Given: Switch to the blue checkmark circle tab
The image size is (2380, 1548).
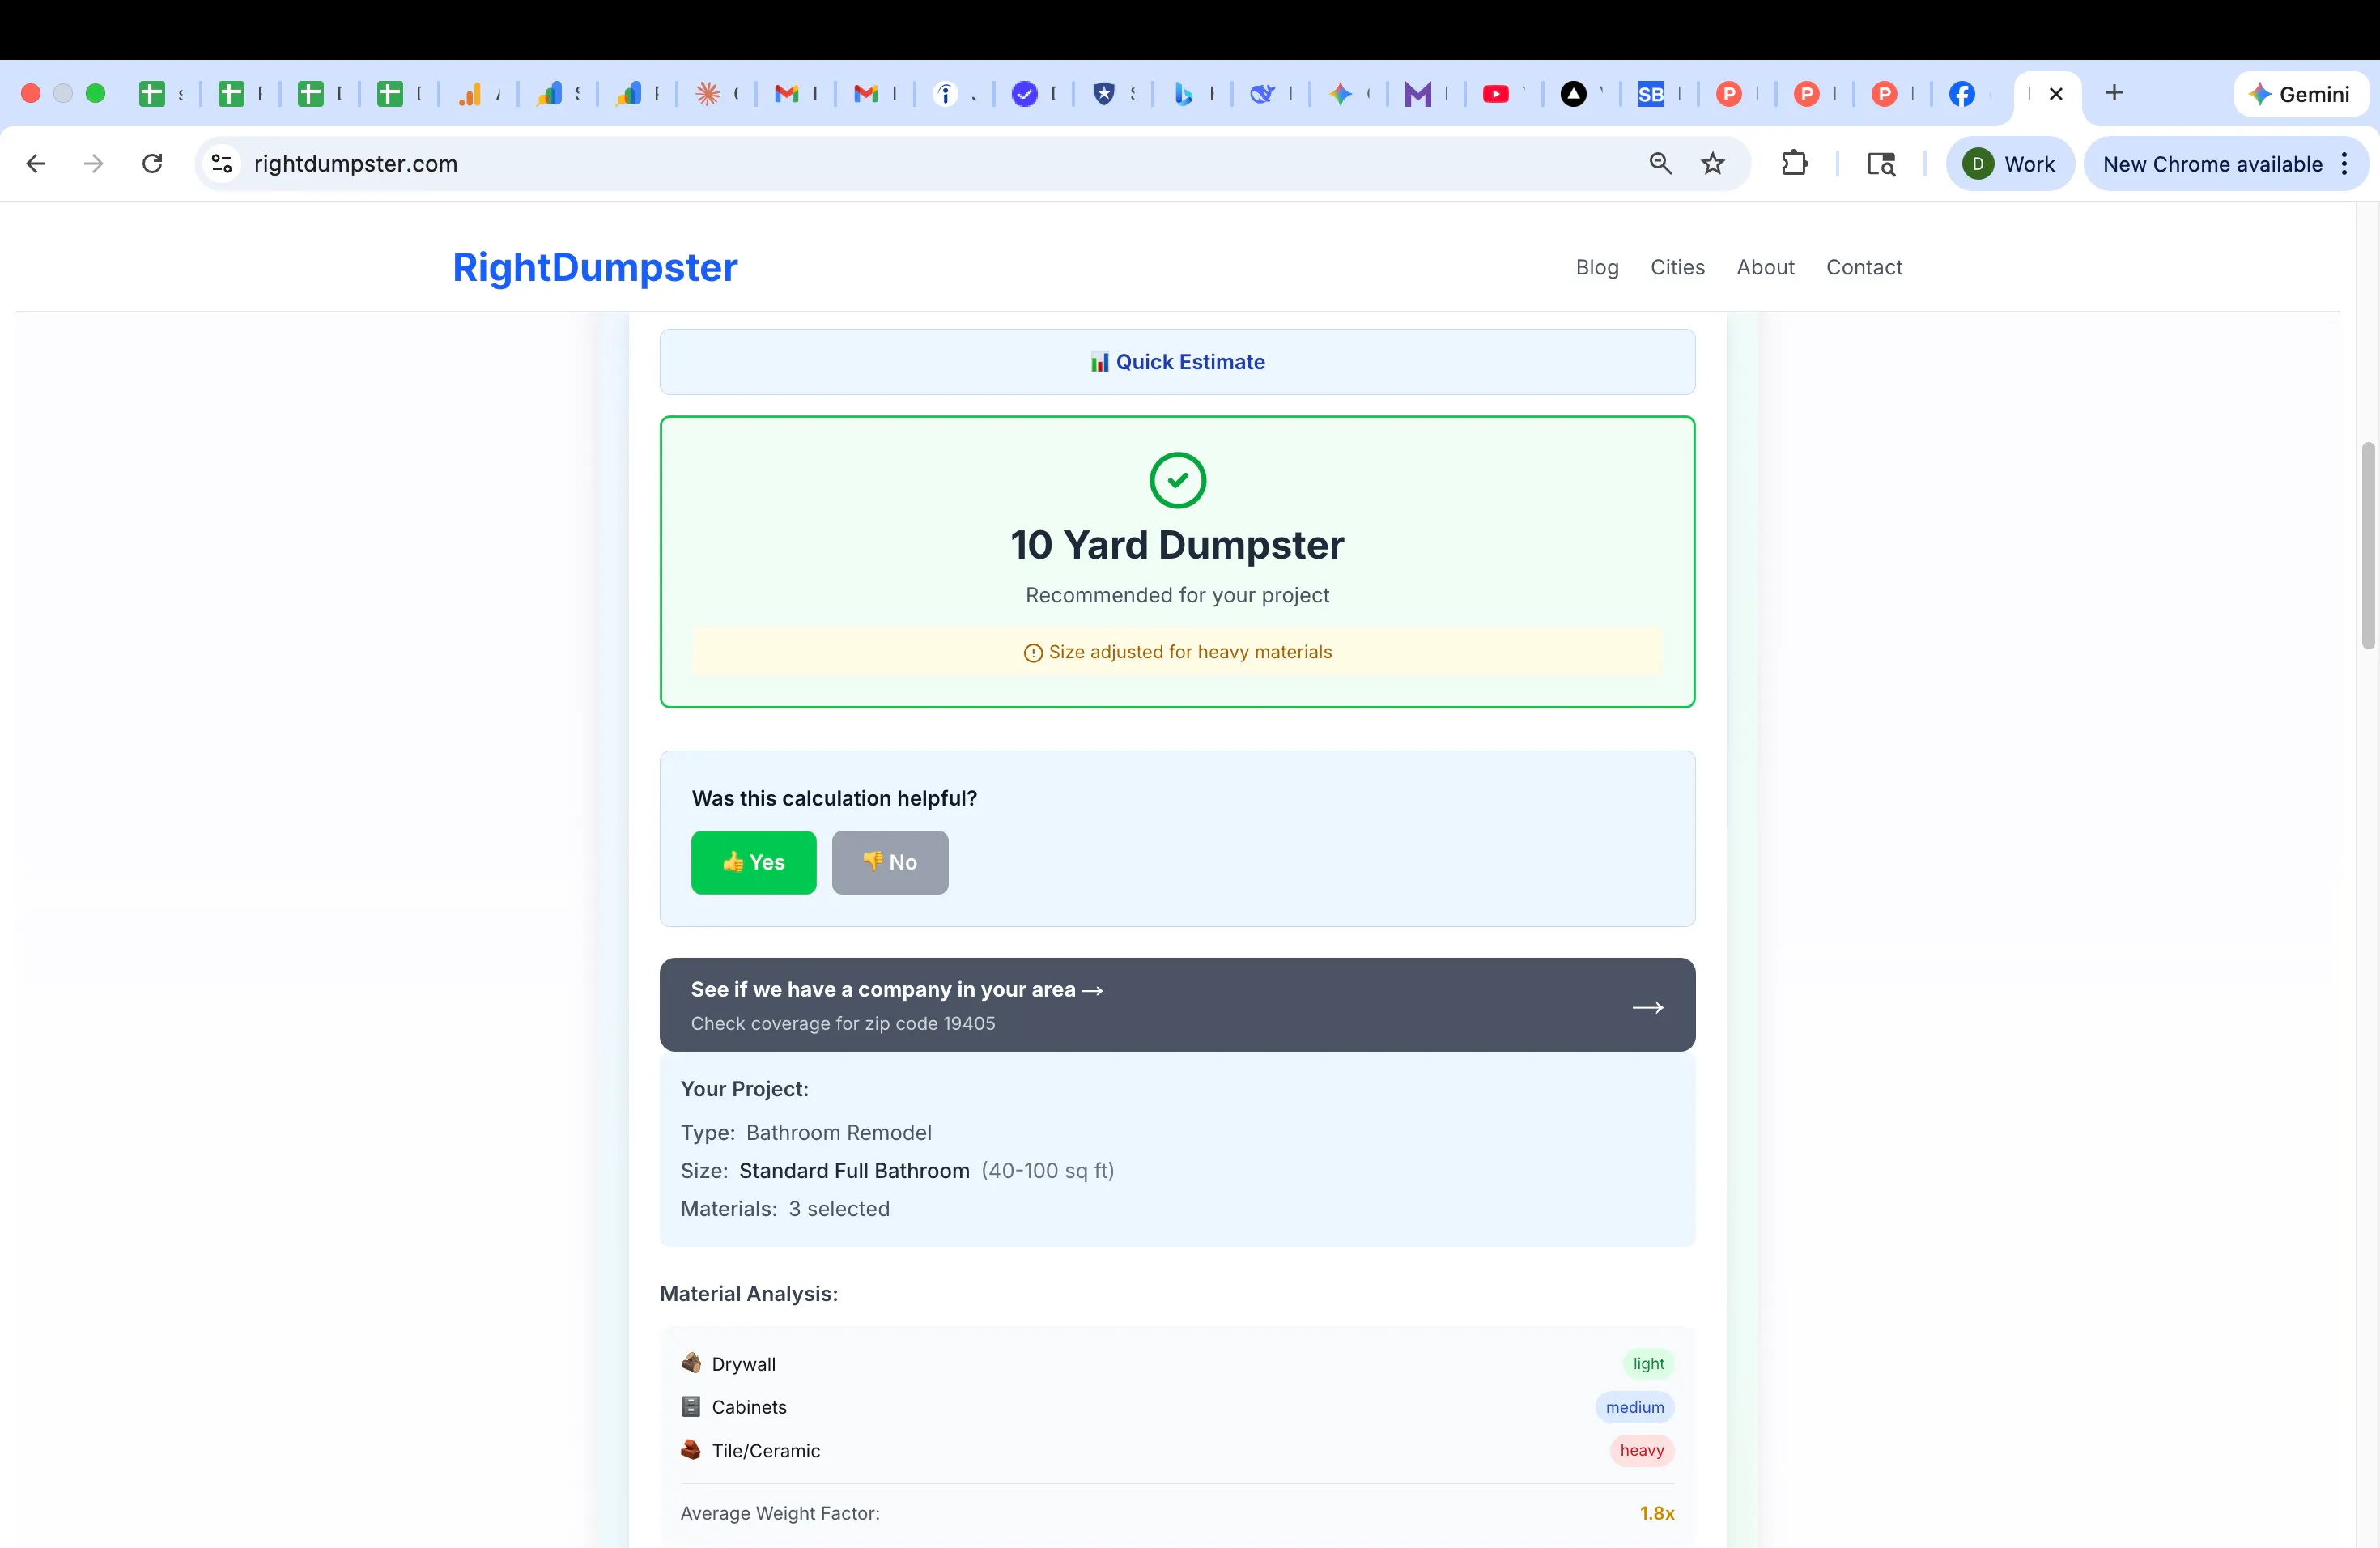Looking at the screenshot, I should tap(1024, 94).
